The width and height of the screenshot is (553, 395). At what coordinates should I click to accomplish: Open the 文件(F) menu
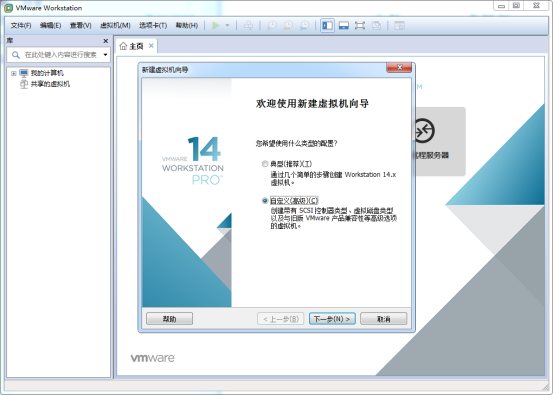[x=21, y=25]
